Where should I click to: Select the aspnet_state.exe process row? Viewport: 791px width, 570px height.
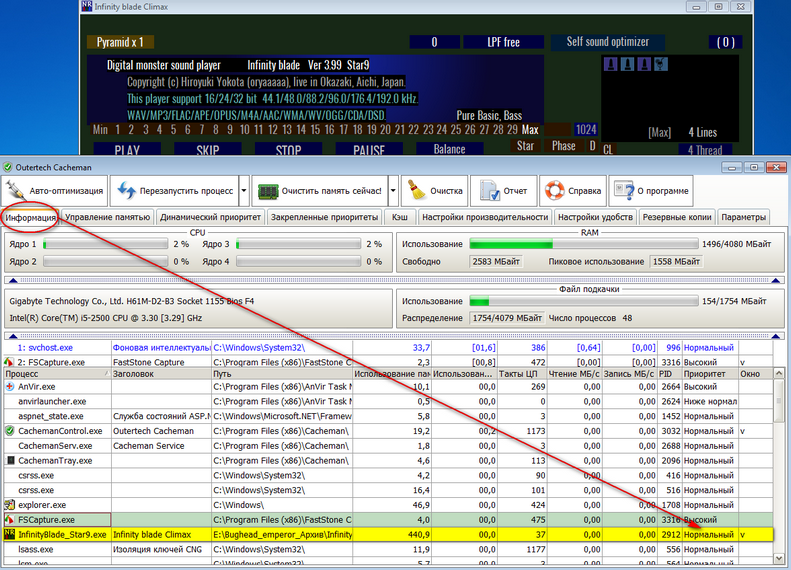[388, 416]
